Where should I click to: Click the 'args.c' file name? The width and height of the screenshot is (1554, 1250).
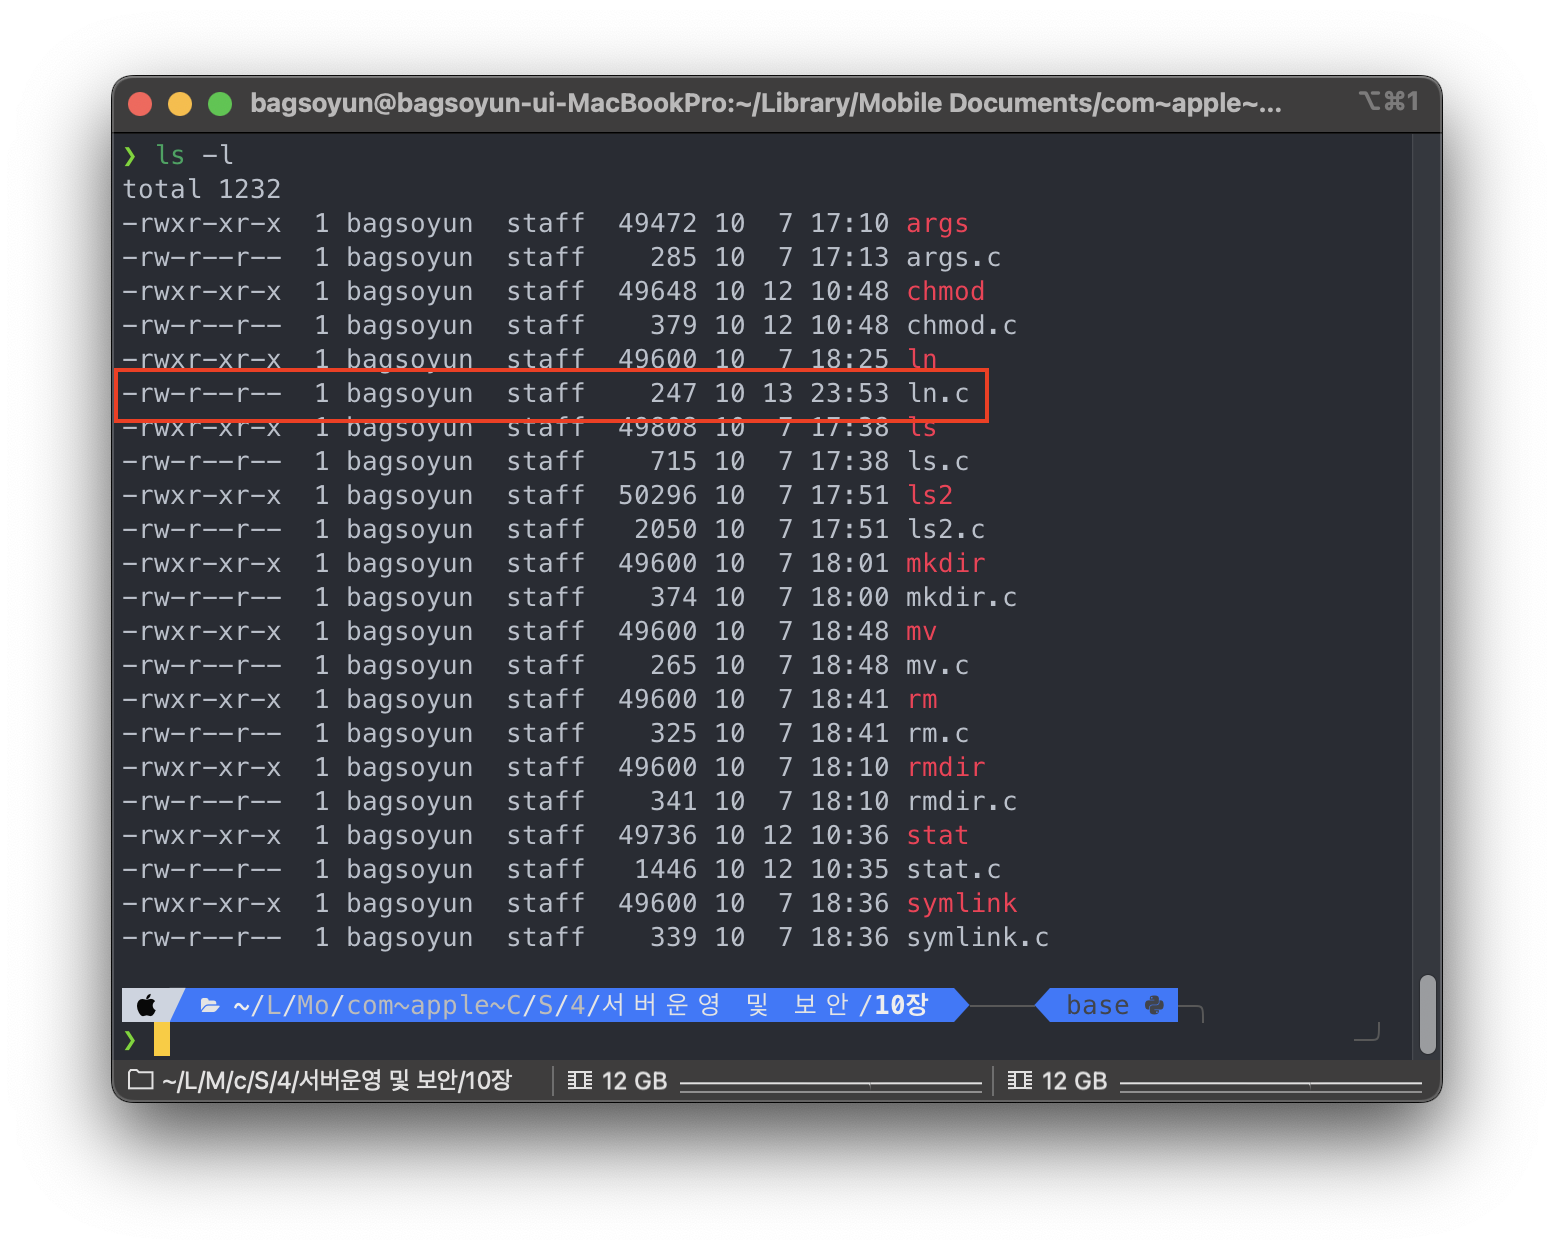click(x=953, y=257)
